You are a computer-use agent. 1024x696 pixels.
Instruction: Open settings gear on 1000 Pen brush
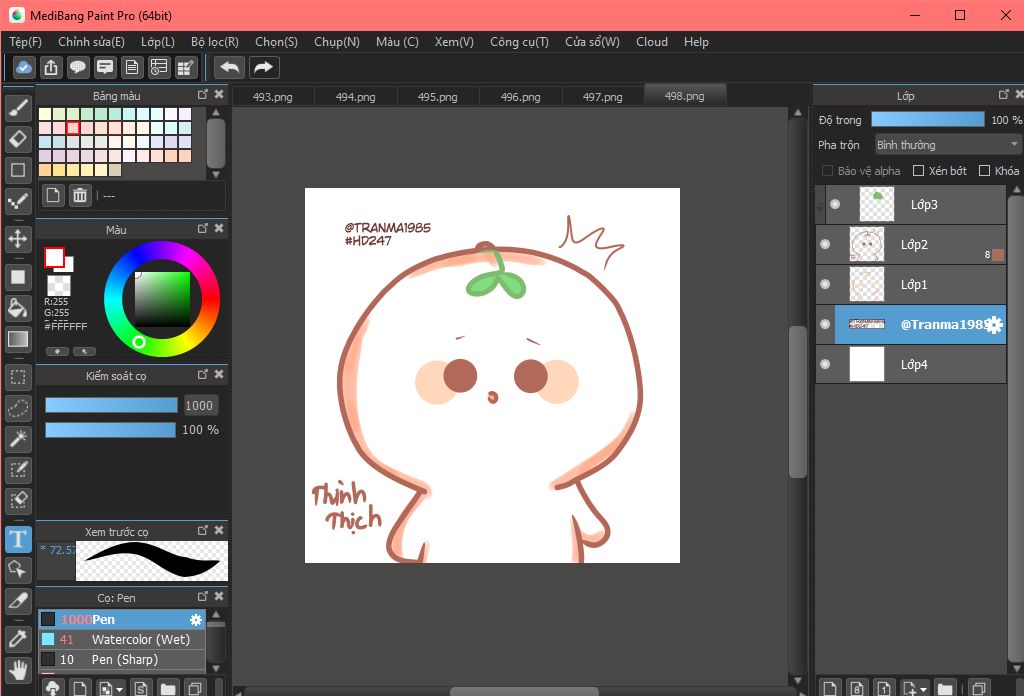tap(196, 620)
